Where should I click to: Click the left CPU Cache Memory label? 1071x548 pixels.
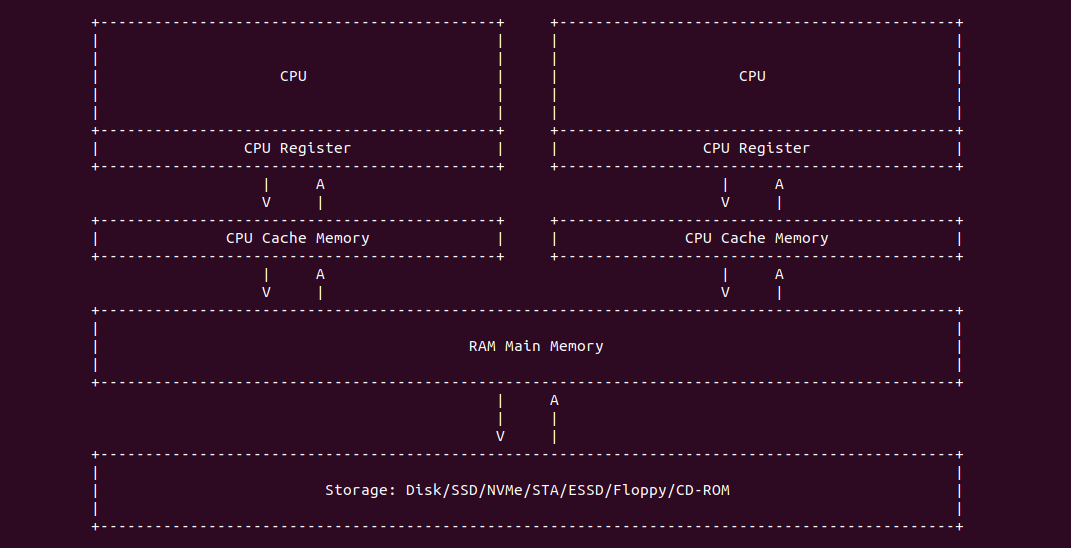(297, 238)
